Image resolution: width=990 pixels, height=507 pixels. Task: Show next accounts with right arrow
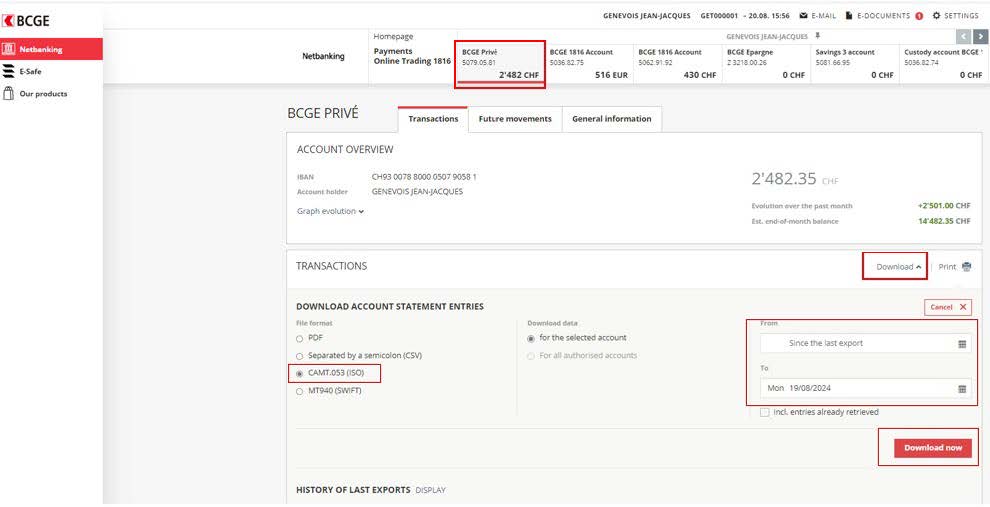pos(981,36)
